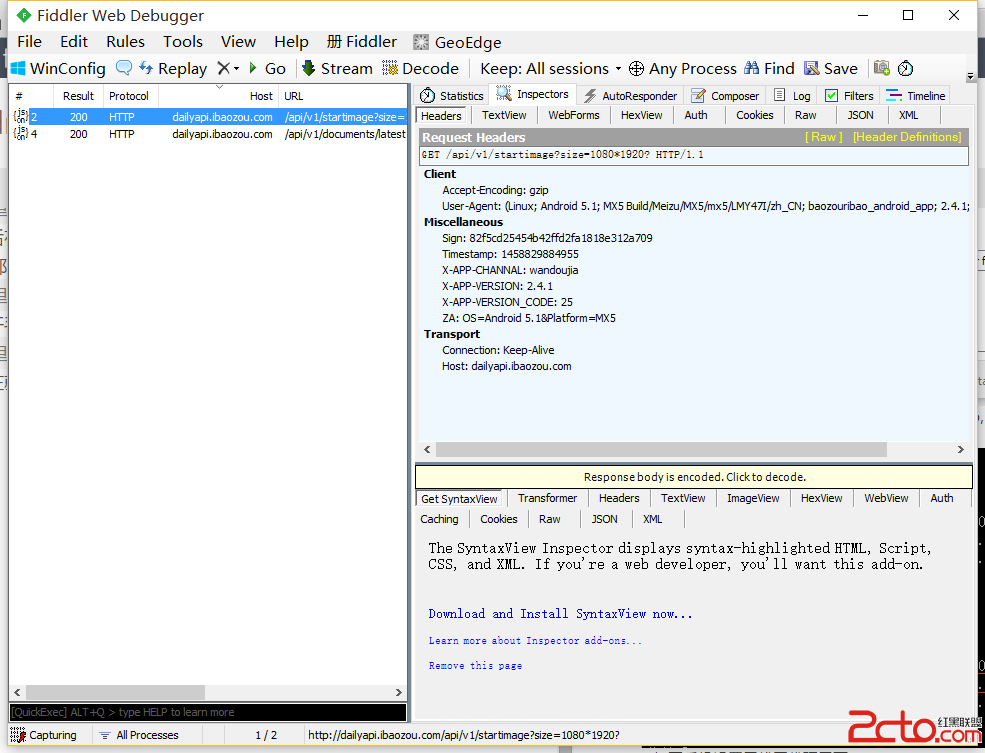Save sessions with the Save button
985x753 pixels.
pos(830,68)
